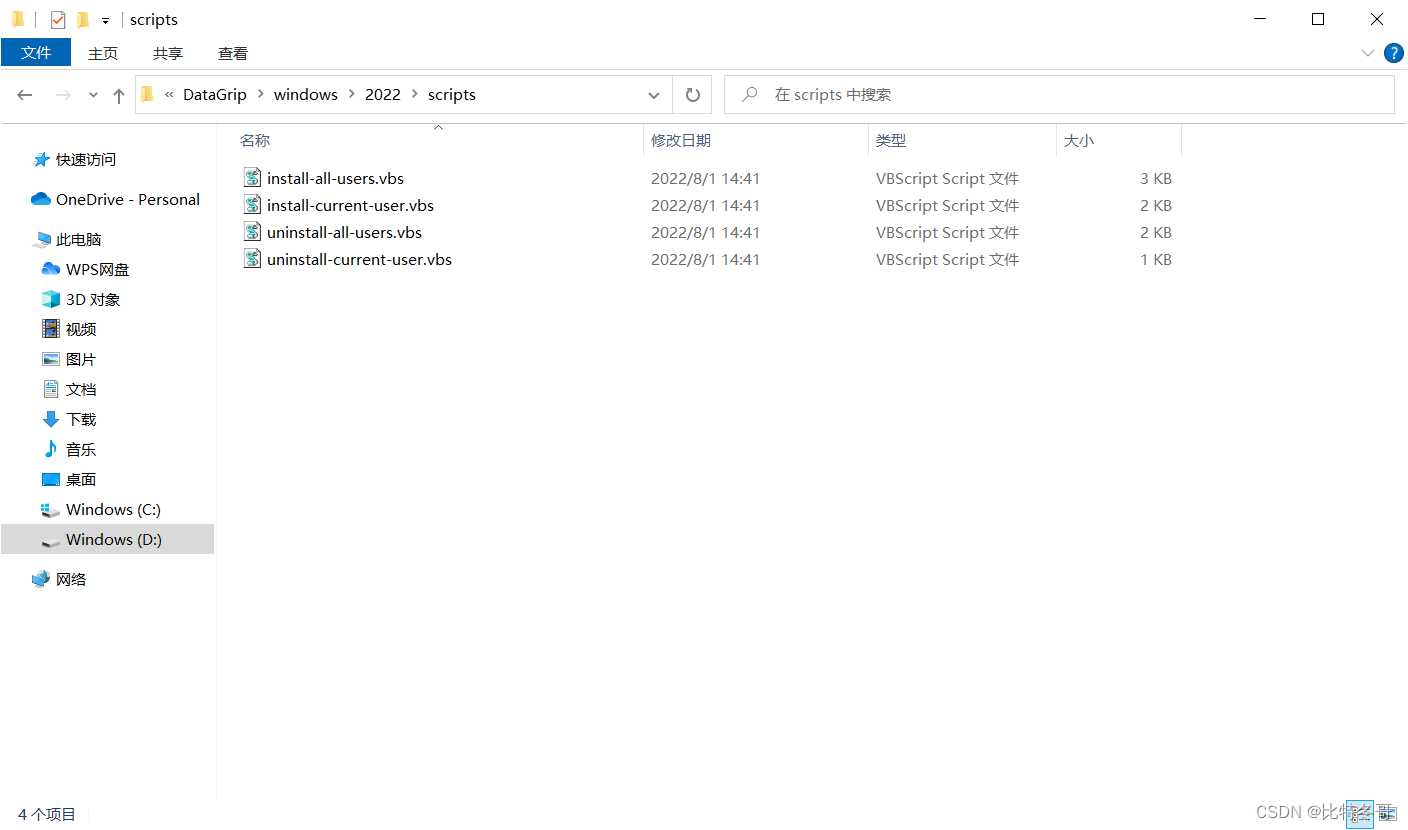
Task: Click the Windows (C:) drive icon
Action: pos(51,509)
